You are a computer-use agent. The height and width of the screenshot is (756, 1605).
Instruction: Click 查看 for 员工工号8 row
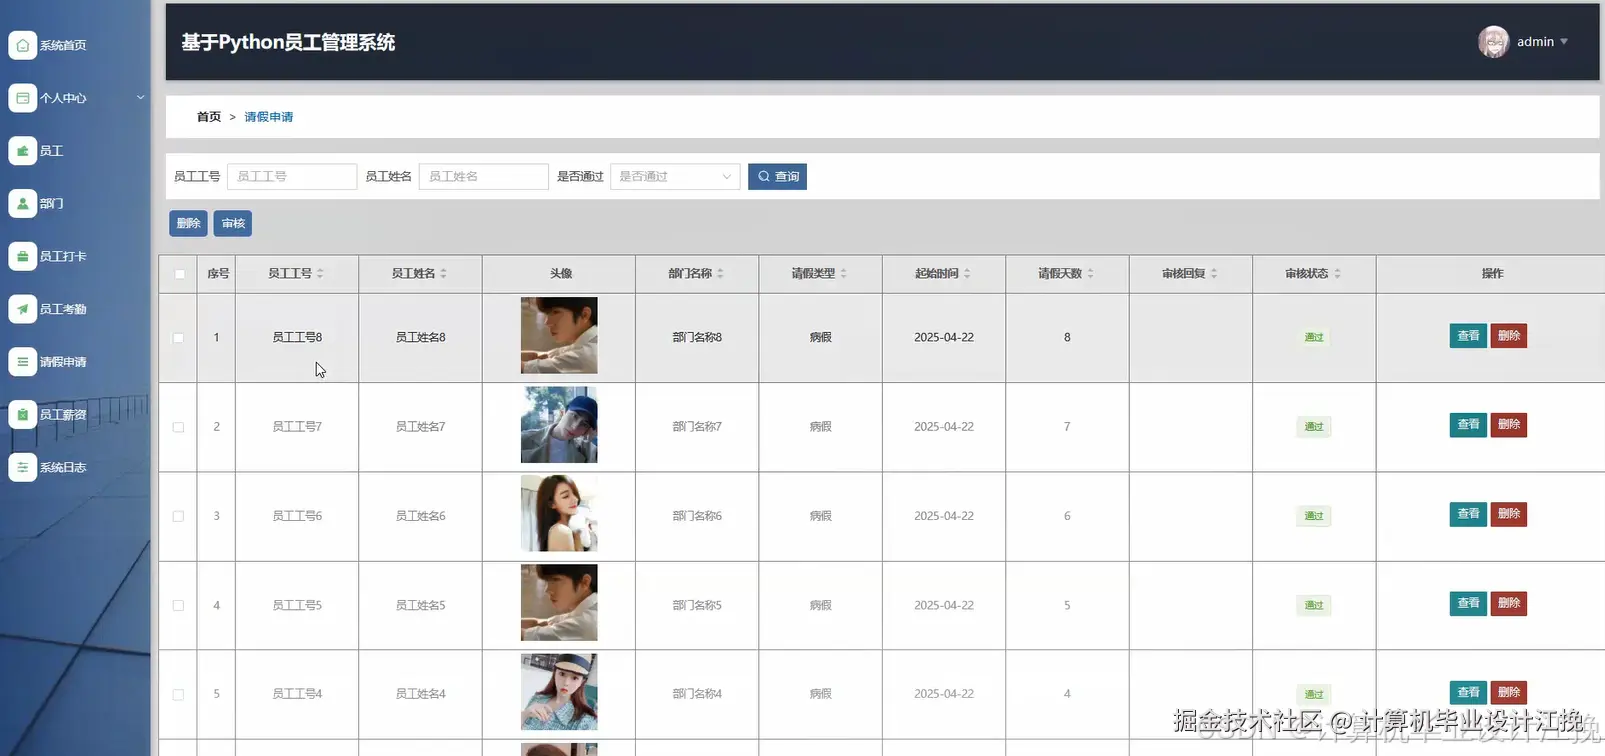pyautogui.click(x=1468, y=336)
